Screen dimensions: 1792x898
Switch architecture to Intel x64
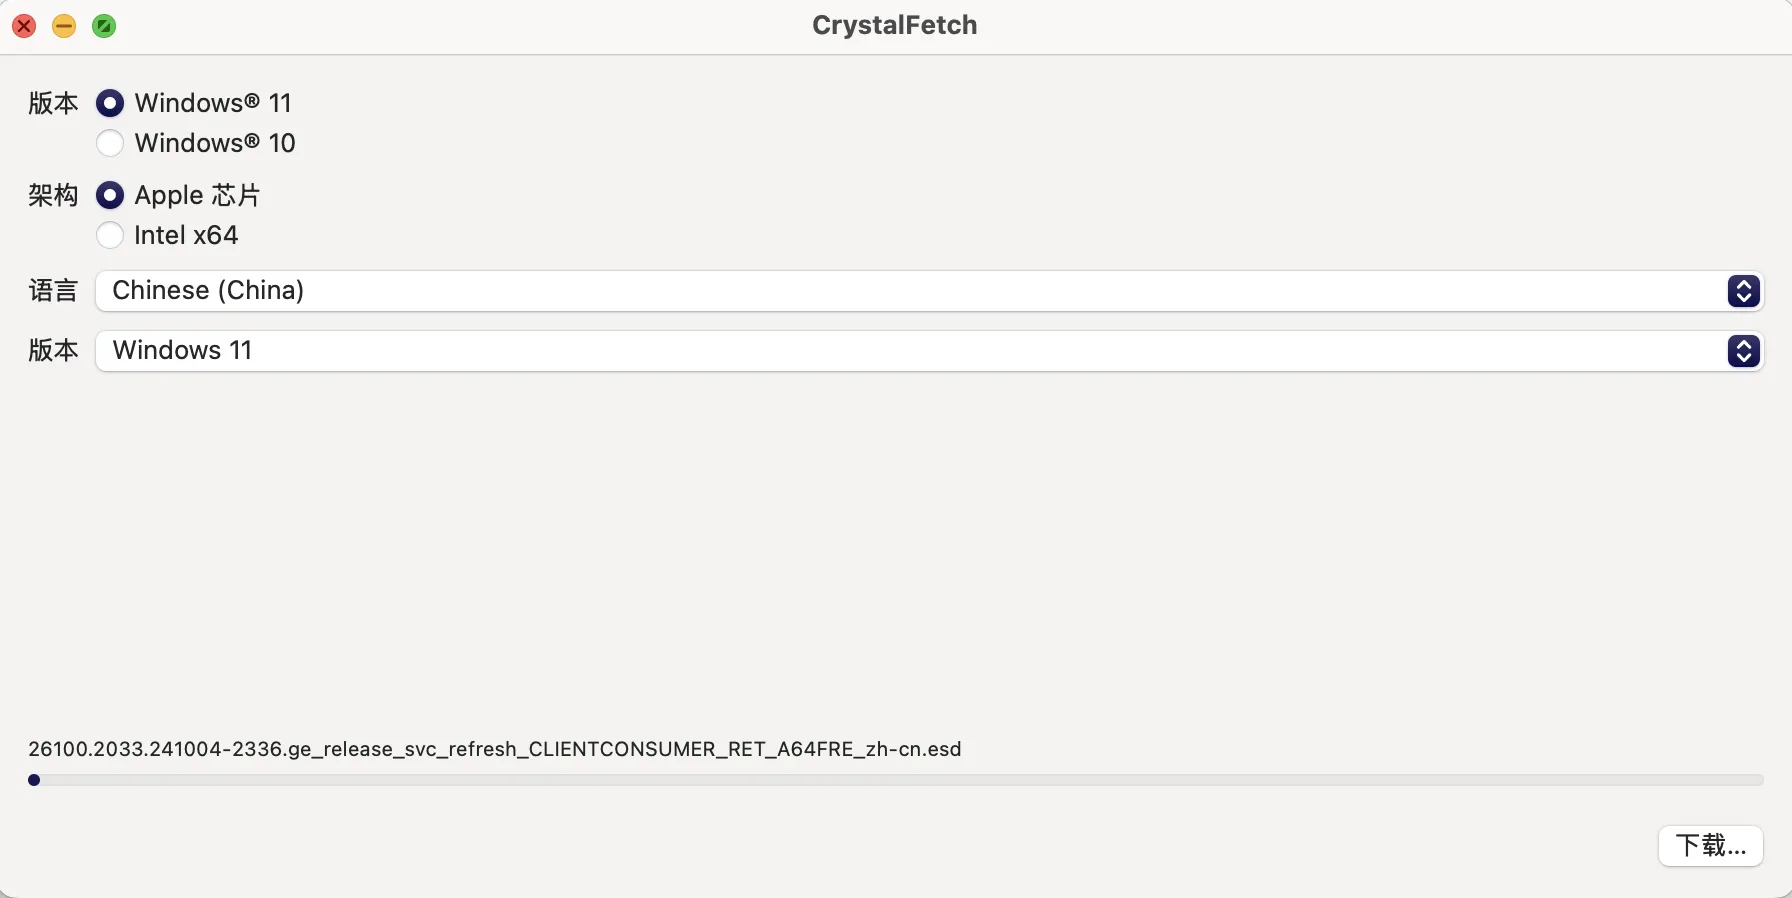(x=110, y=235)
